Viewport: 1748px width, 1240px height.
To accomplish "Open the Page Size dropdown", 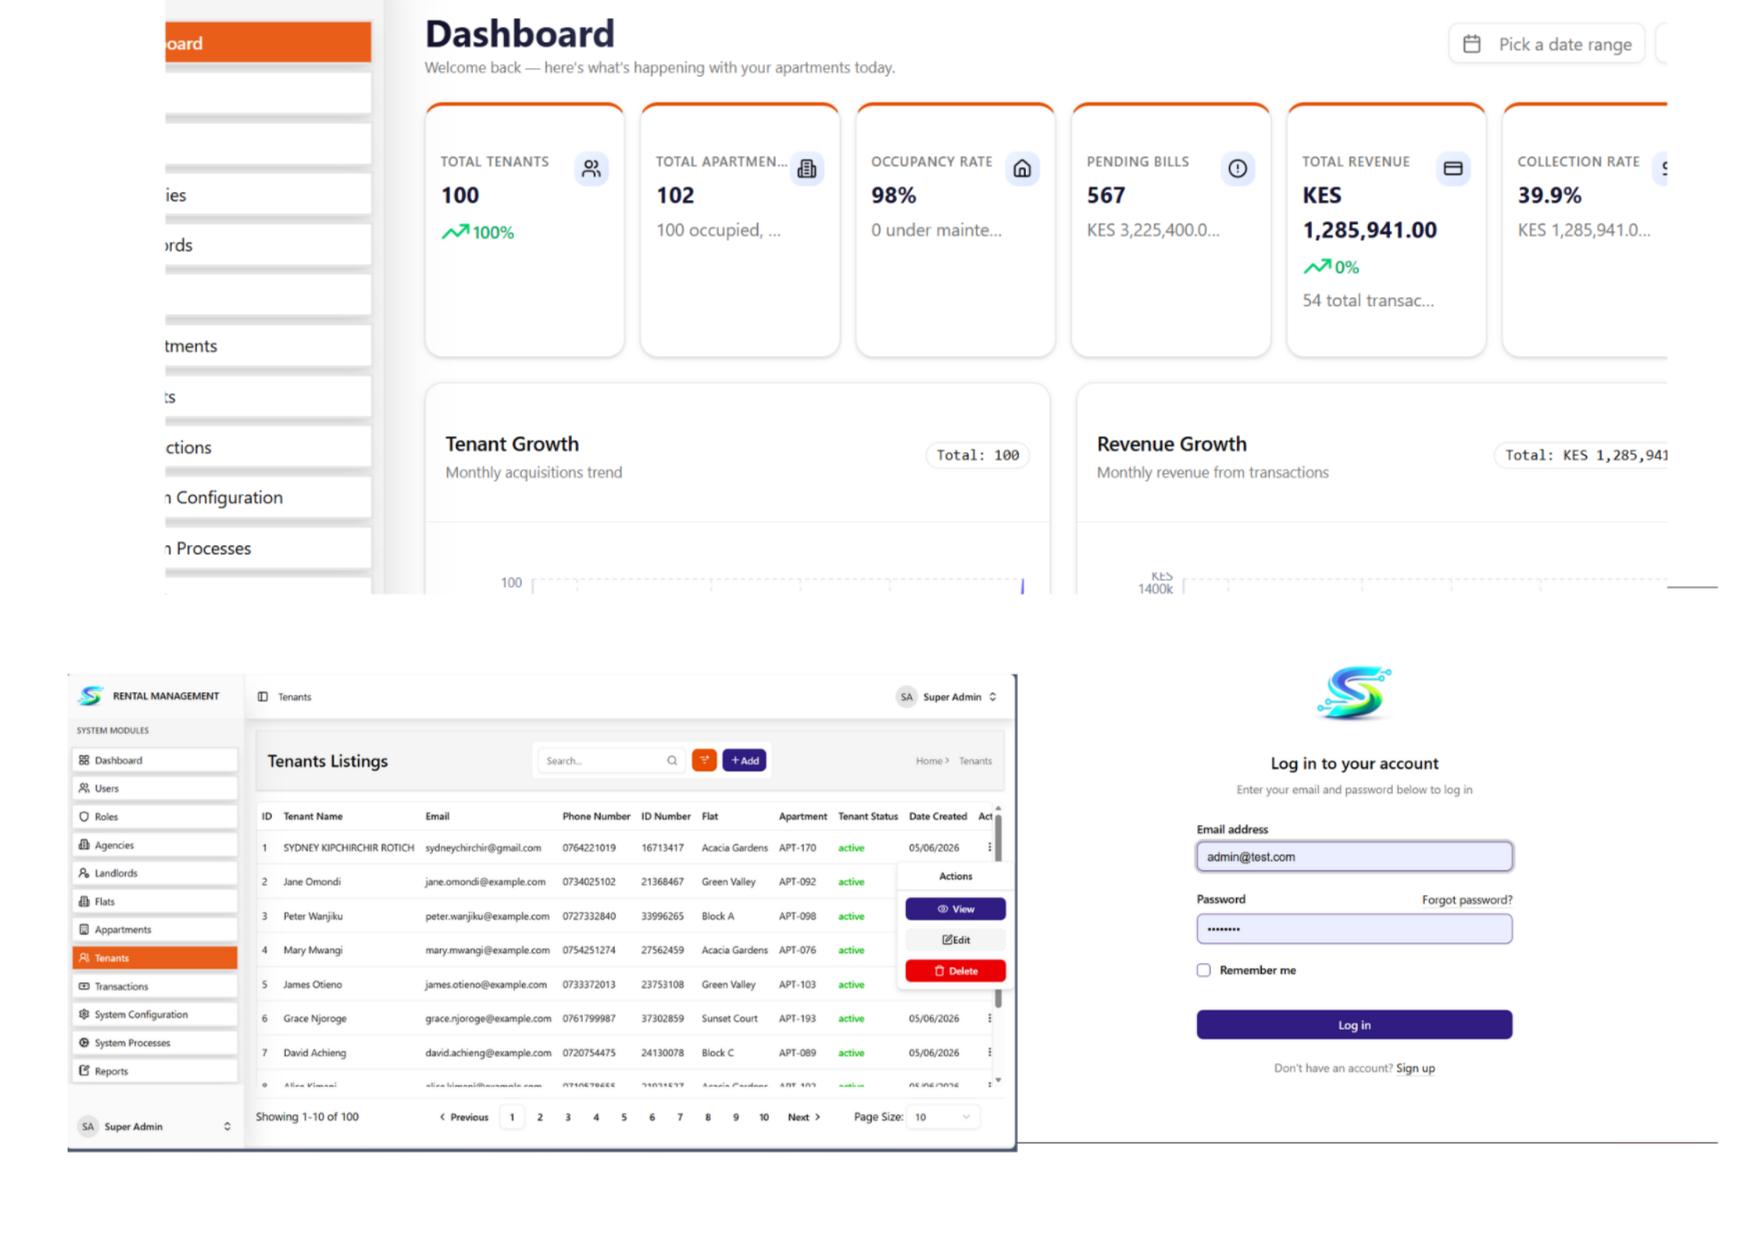I will (944, 1117).
